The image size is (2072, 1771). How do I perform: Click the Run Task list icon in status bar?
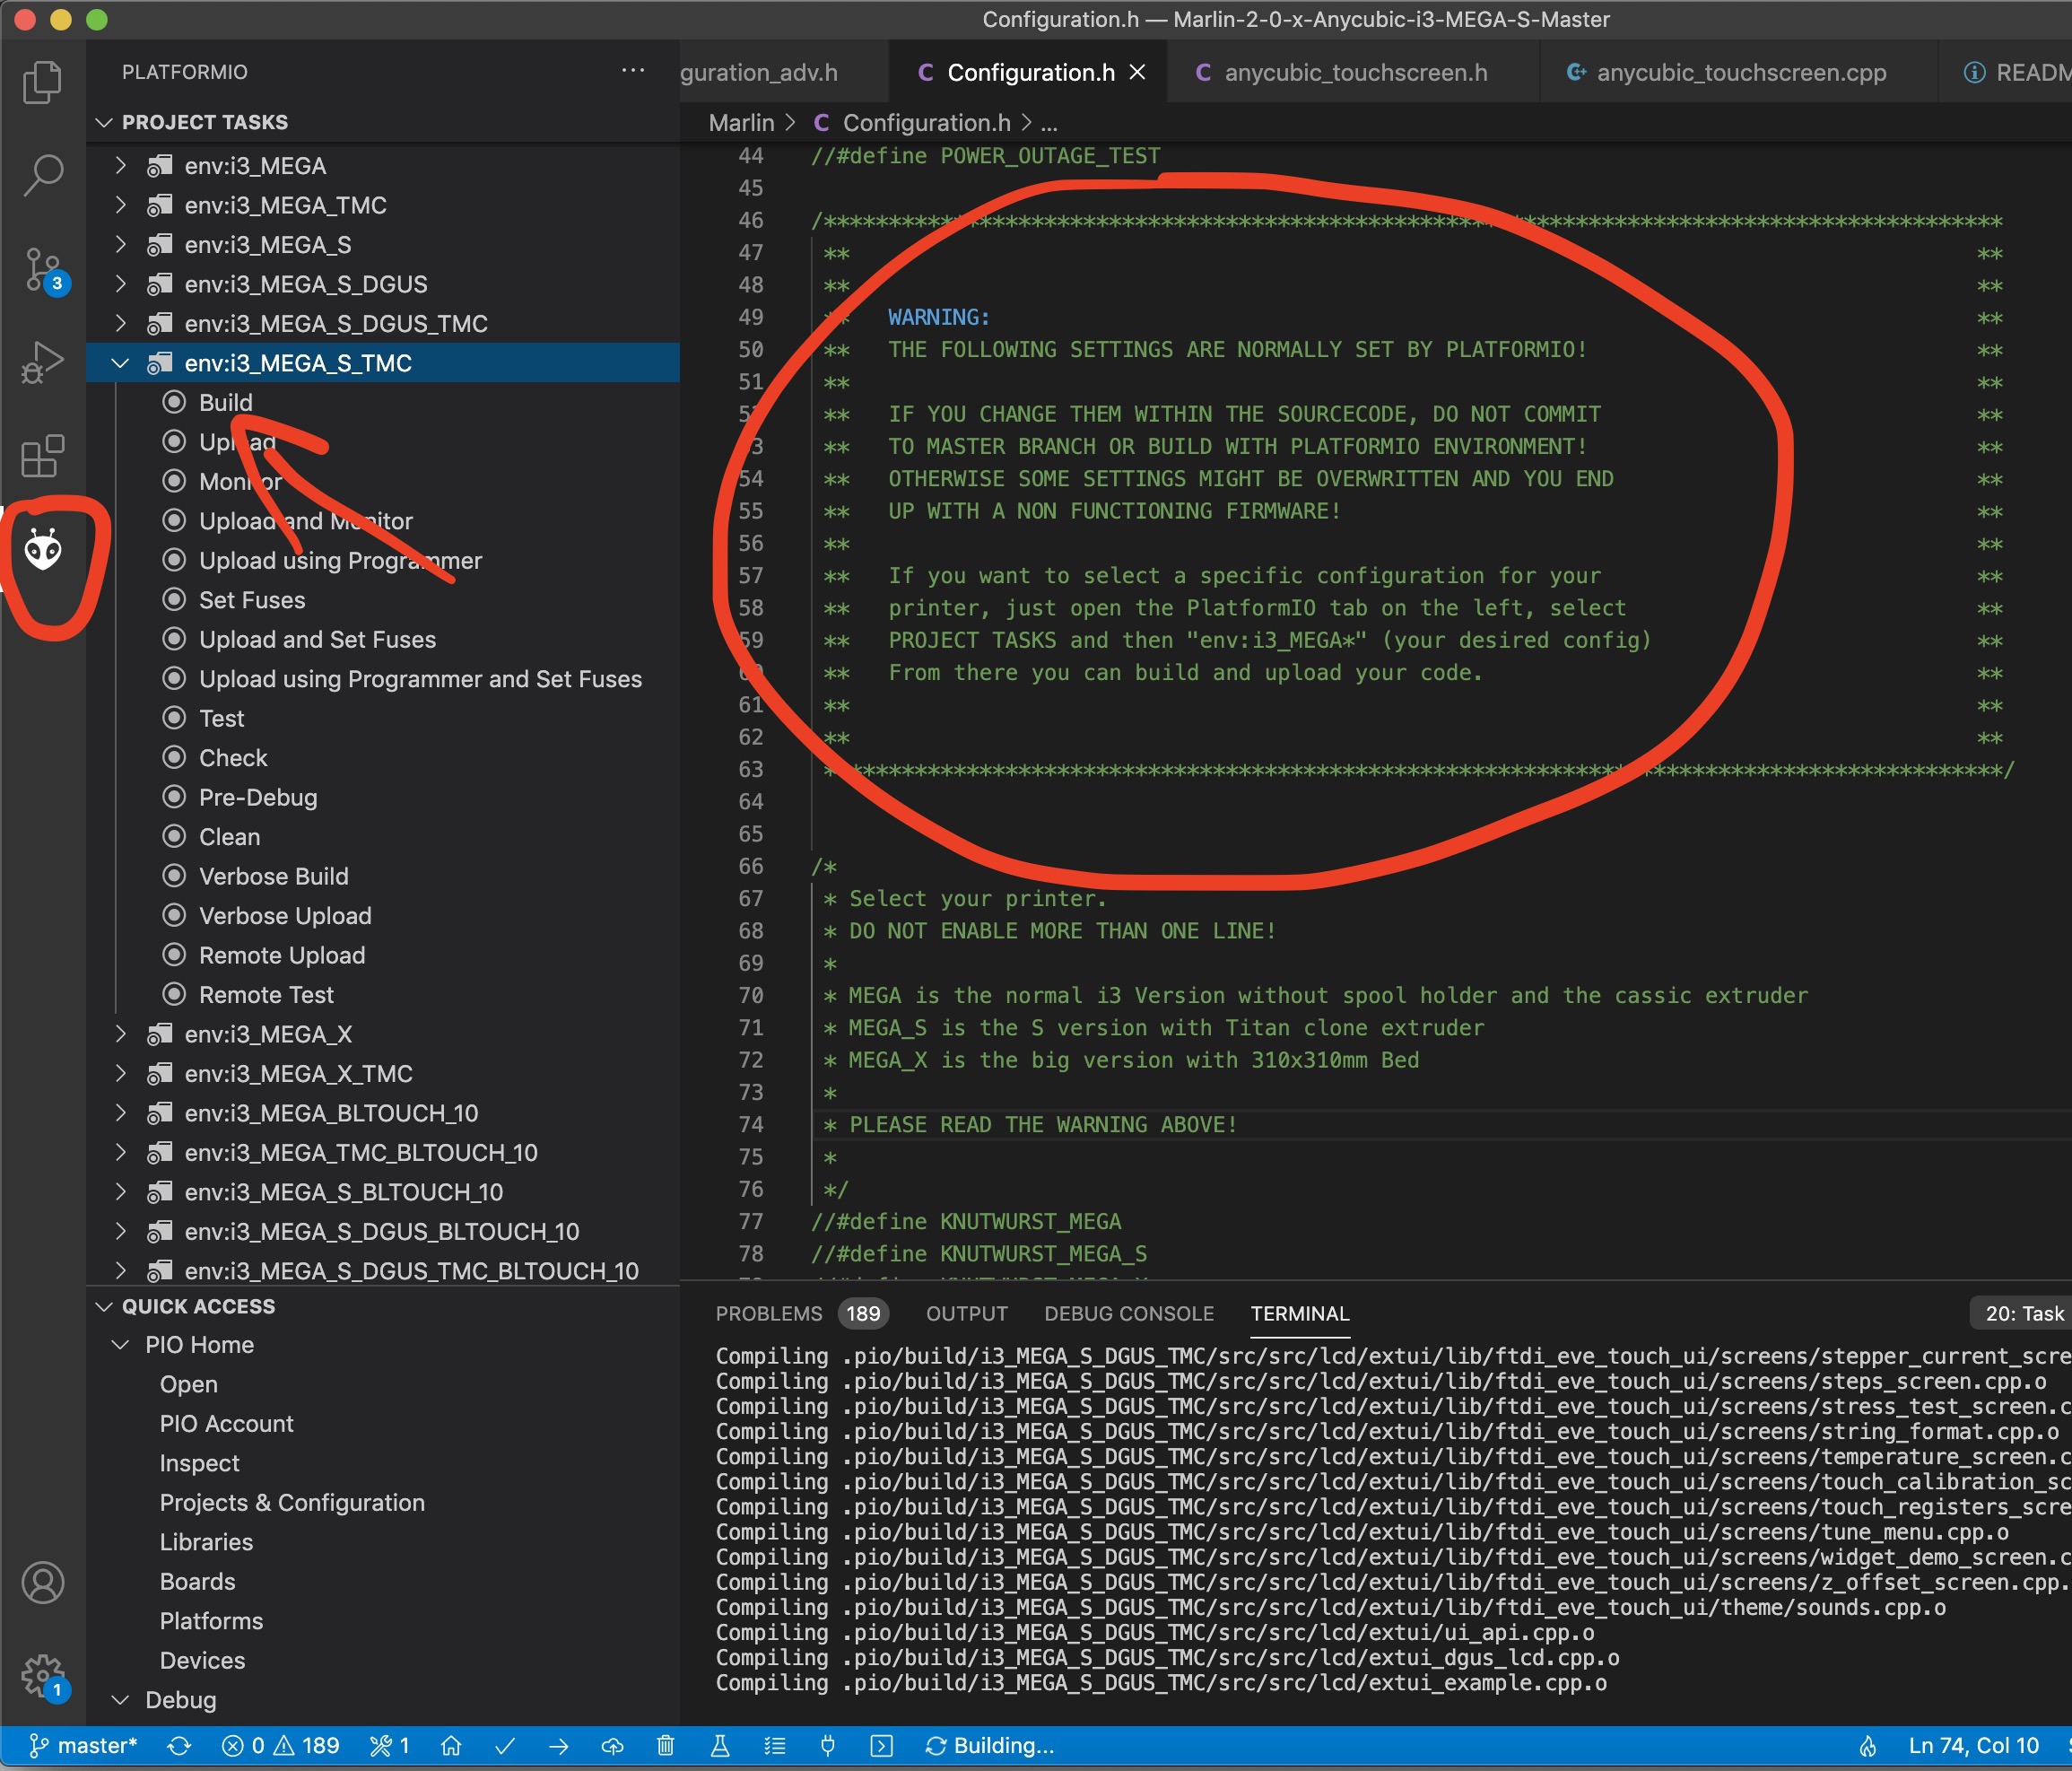(x=774, y=1745)
